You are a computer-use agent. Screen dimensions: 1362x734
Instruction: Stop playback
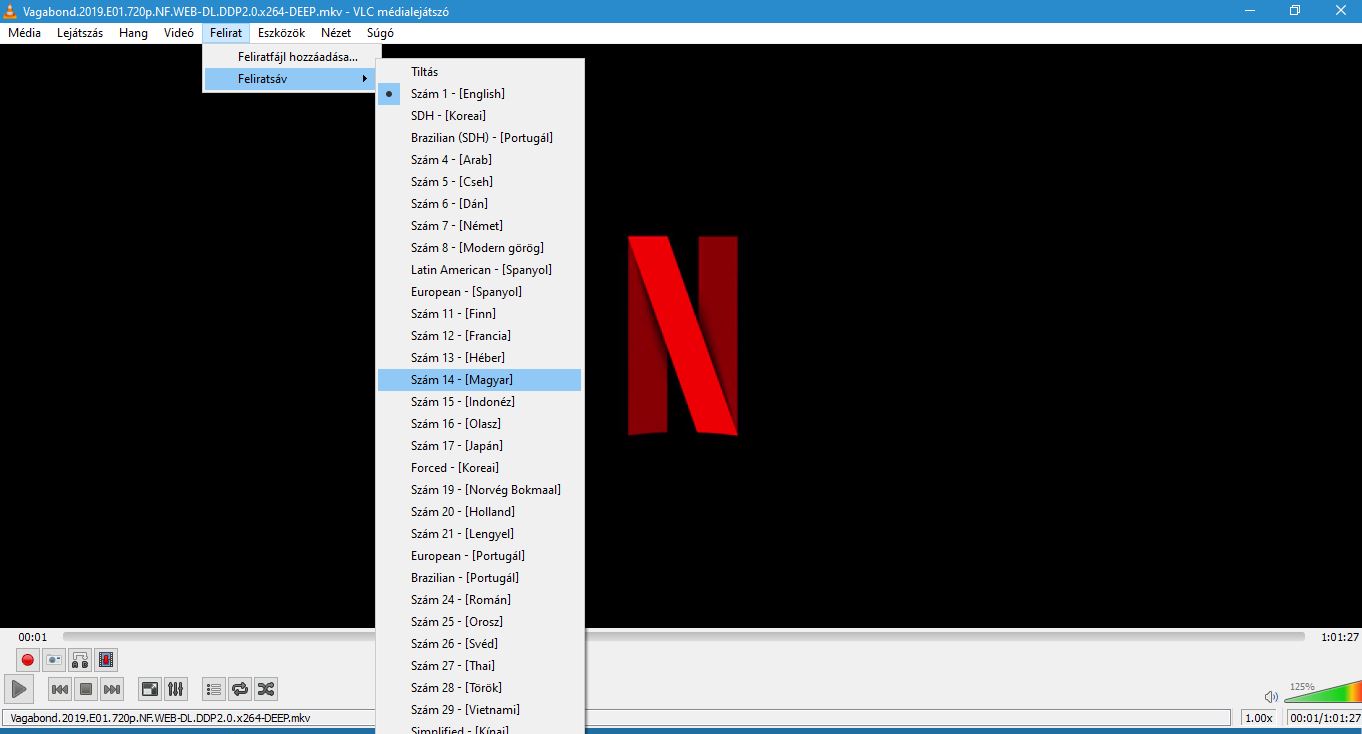pos(86,689)
